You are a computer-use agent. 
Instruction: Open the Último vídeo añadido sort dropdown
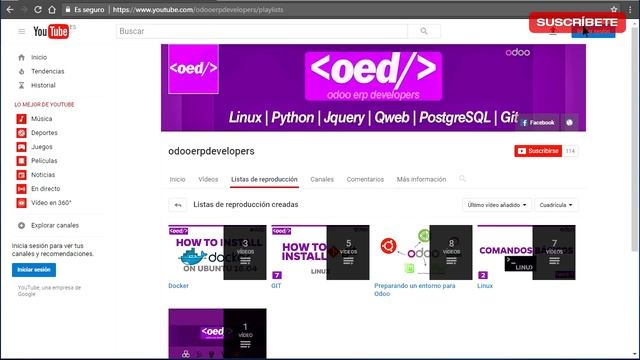point(497,205)
